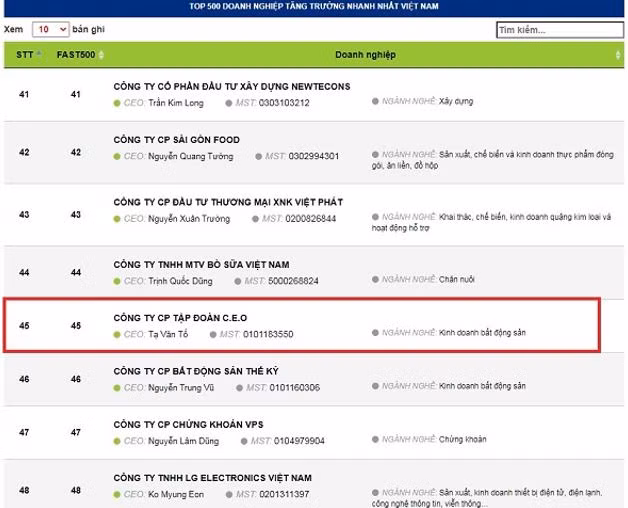Click the green CEO bullet in C.E.O row
The width and height of the screenshot is (628, 508).
[x=117, y=335]
